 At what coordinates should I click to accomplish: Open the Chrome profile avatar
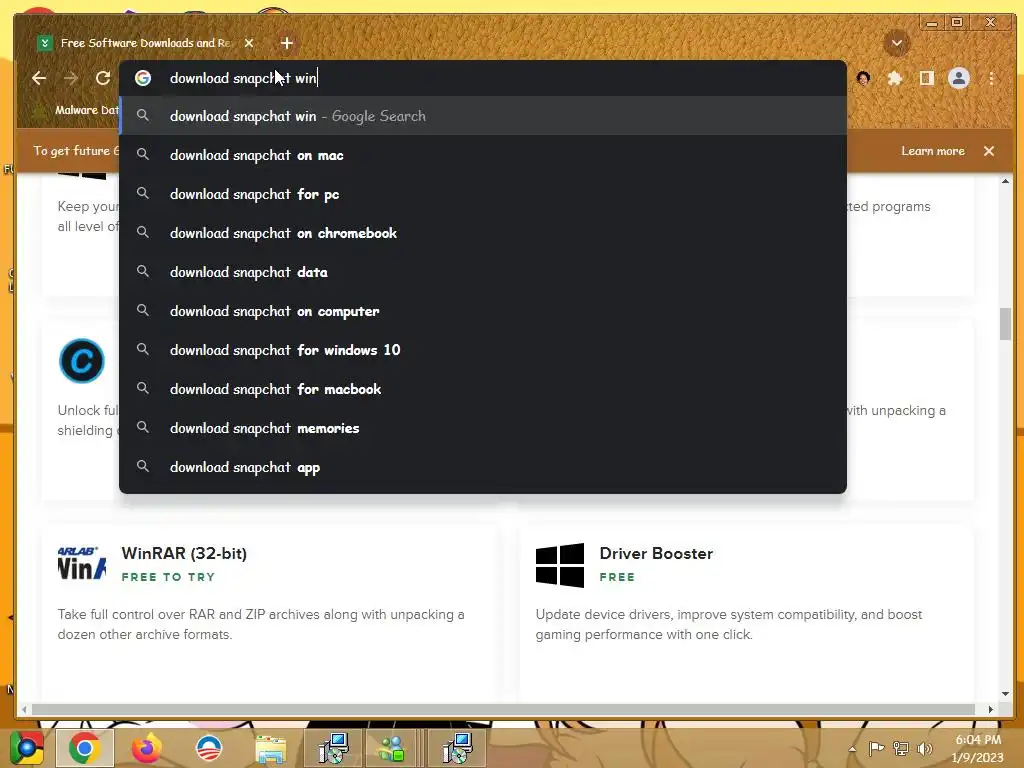(959, 78)
